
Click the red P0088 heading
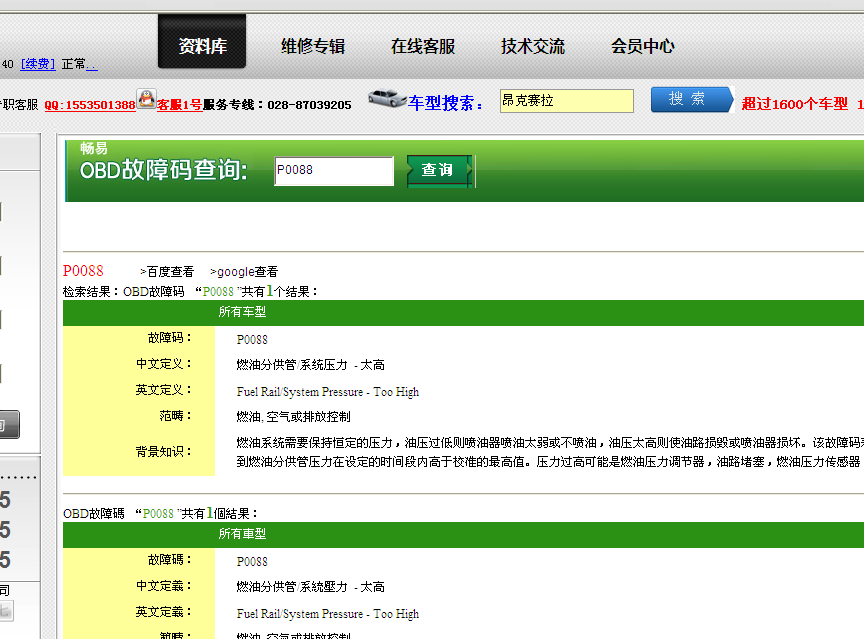pyautogui.click(x=83, y=271)
